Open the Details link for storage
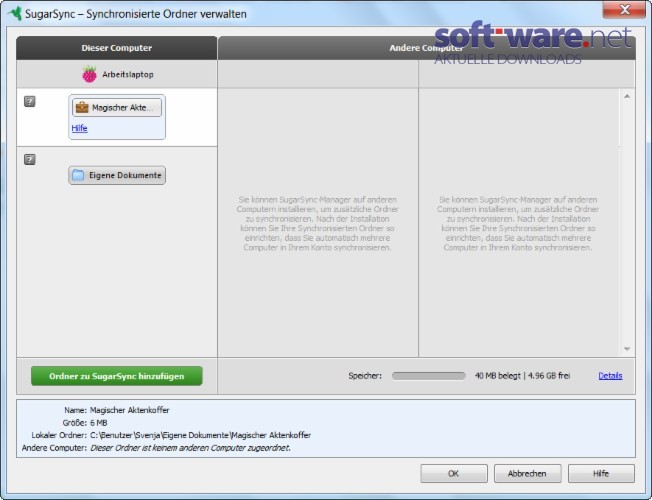The height and width of the screenshot is (500, 652). click(610, 376)
